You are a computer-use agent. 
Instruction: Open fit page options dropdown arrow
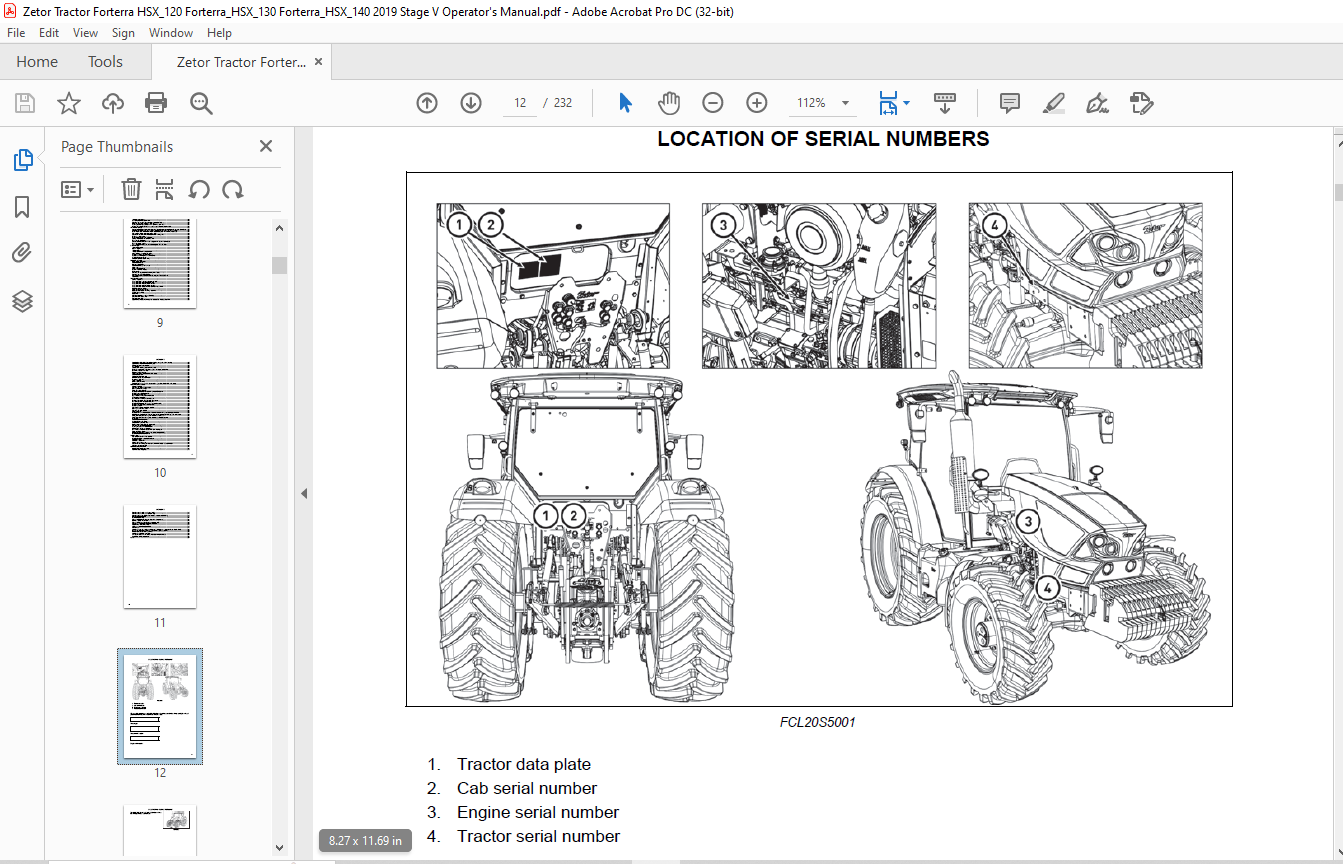[906, 103]
